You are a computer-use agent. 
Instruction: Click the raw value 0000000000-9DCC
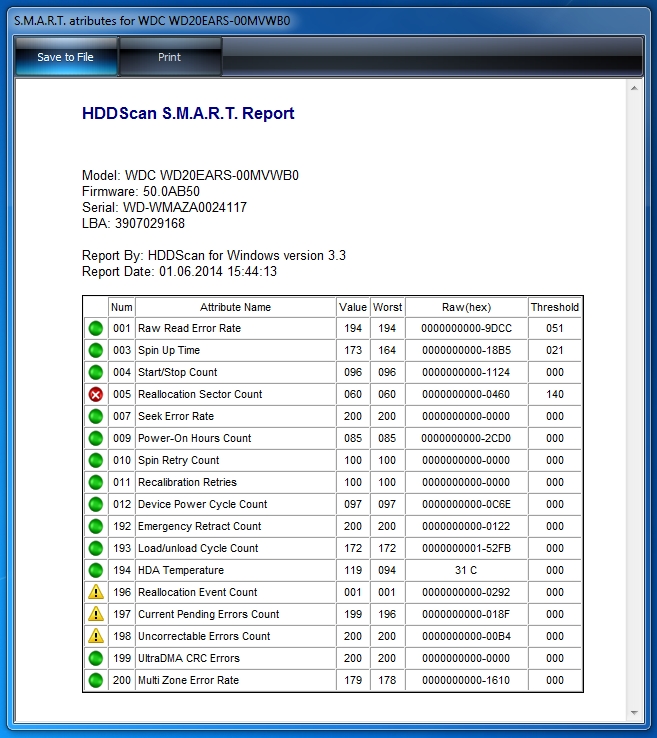466,328
